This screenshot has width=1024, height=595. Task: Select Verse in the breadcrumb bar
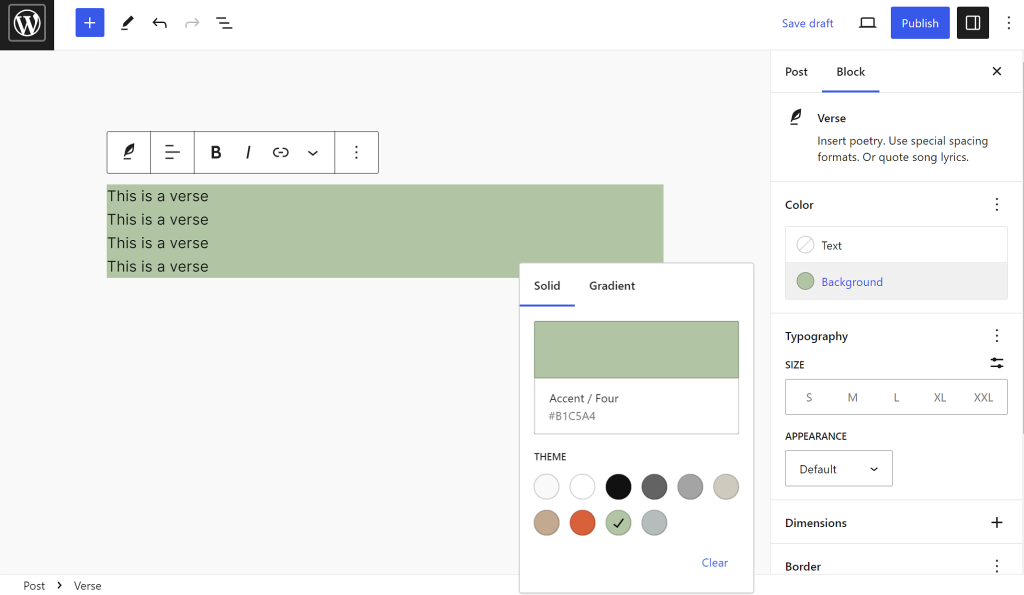[87, 585]
